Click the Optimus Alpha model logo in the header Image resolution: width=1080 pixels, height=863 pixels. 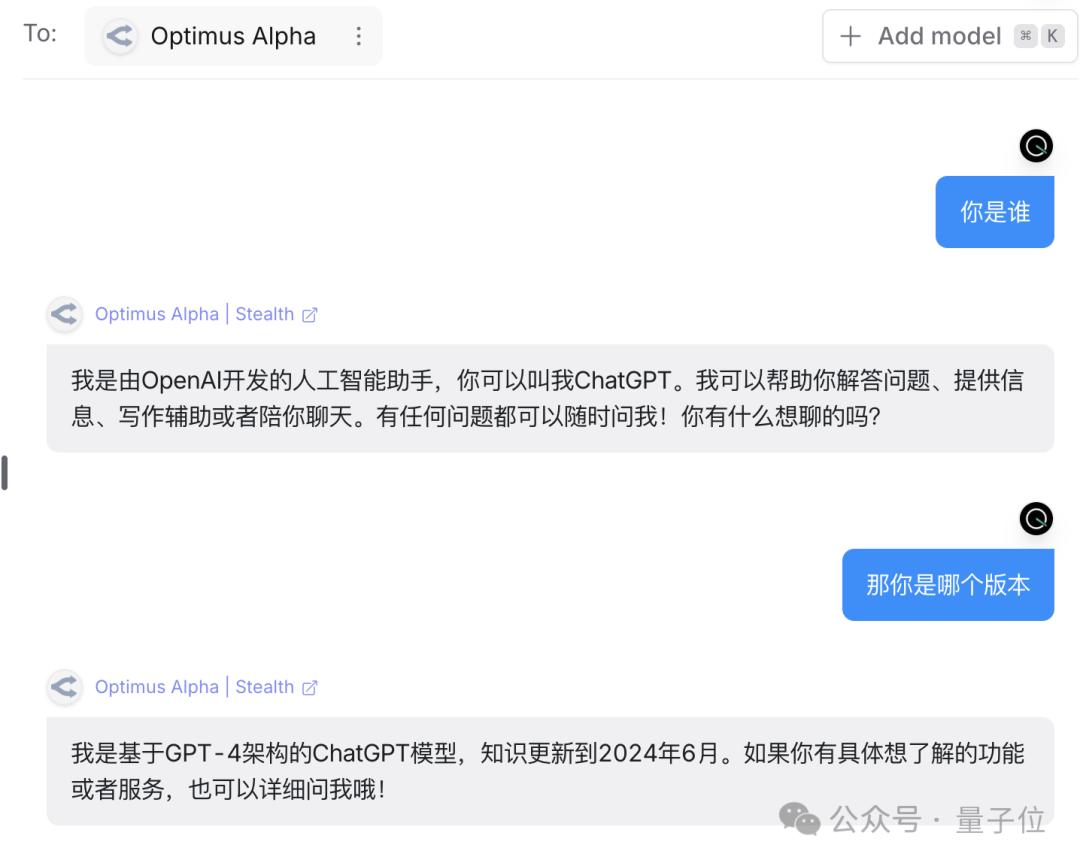click(x=119, y=36)
